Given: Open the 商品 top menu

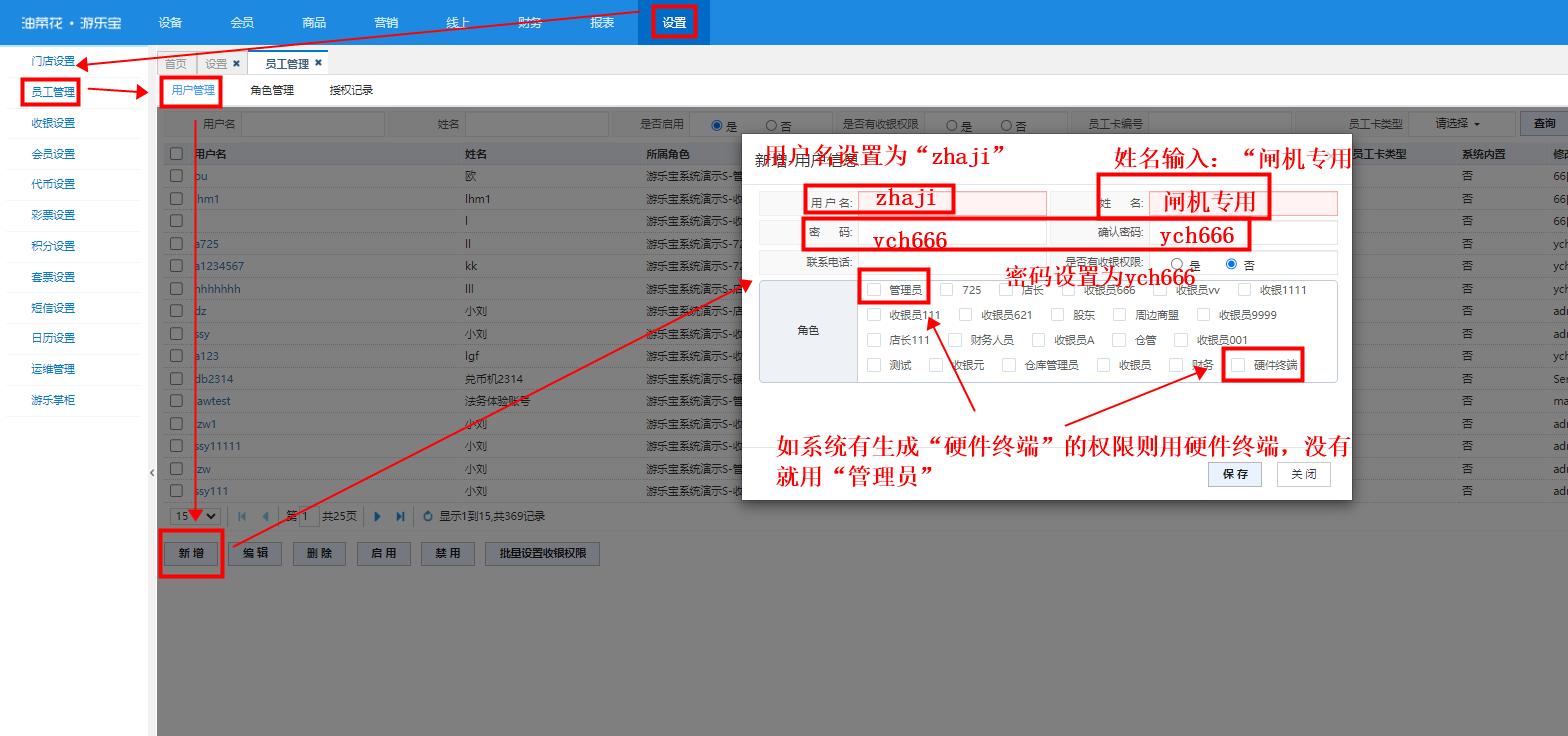Looking at the screenshot, I should click(x=314, y=22).
